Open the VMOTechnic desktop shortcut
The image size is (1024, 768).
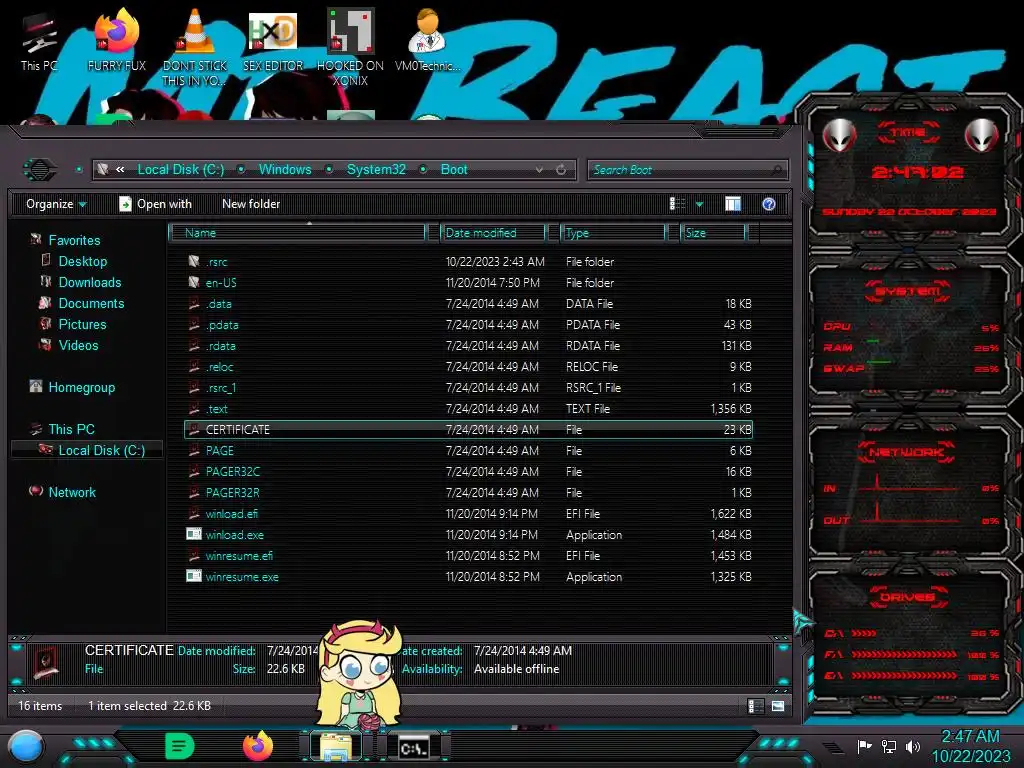427,41
